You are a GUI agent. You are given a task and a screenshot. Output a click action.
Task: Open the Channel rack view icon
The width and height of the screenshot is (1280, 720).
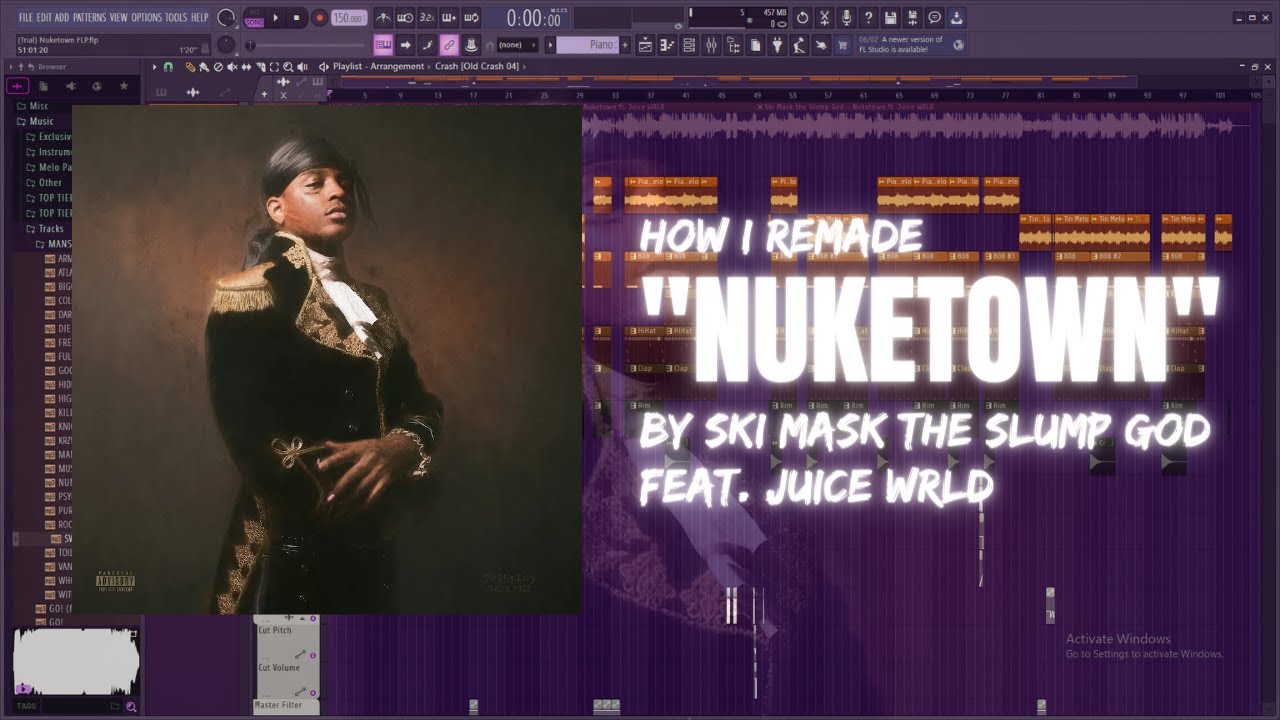[689, 45]
